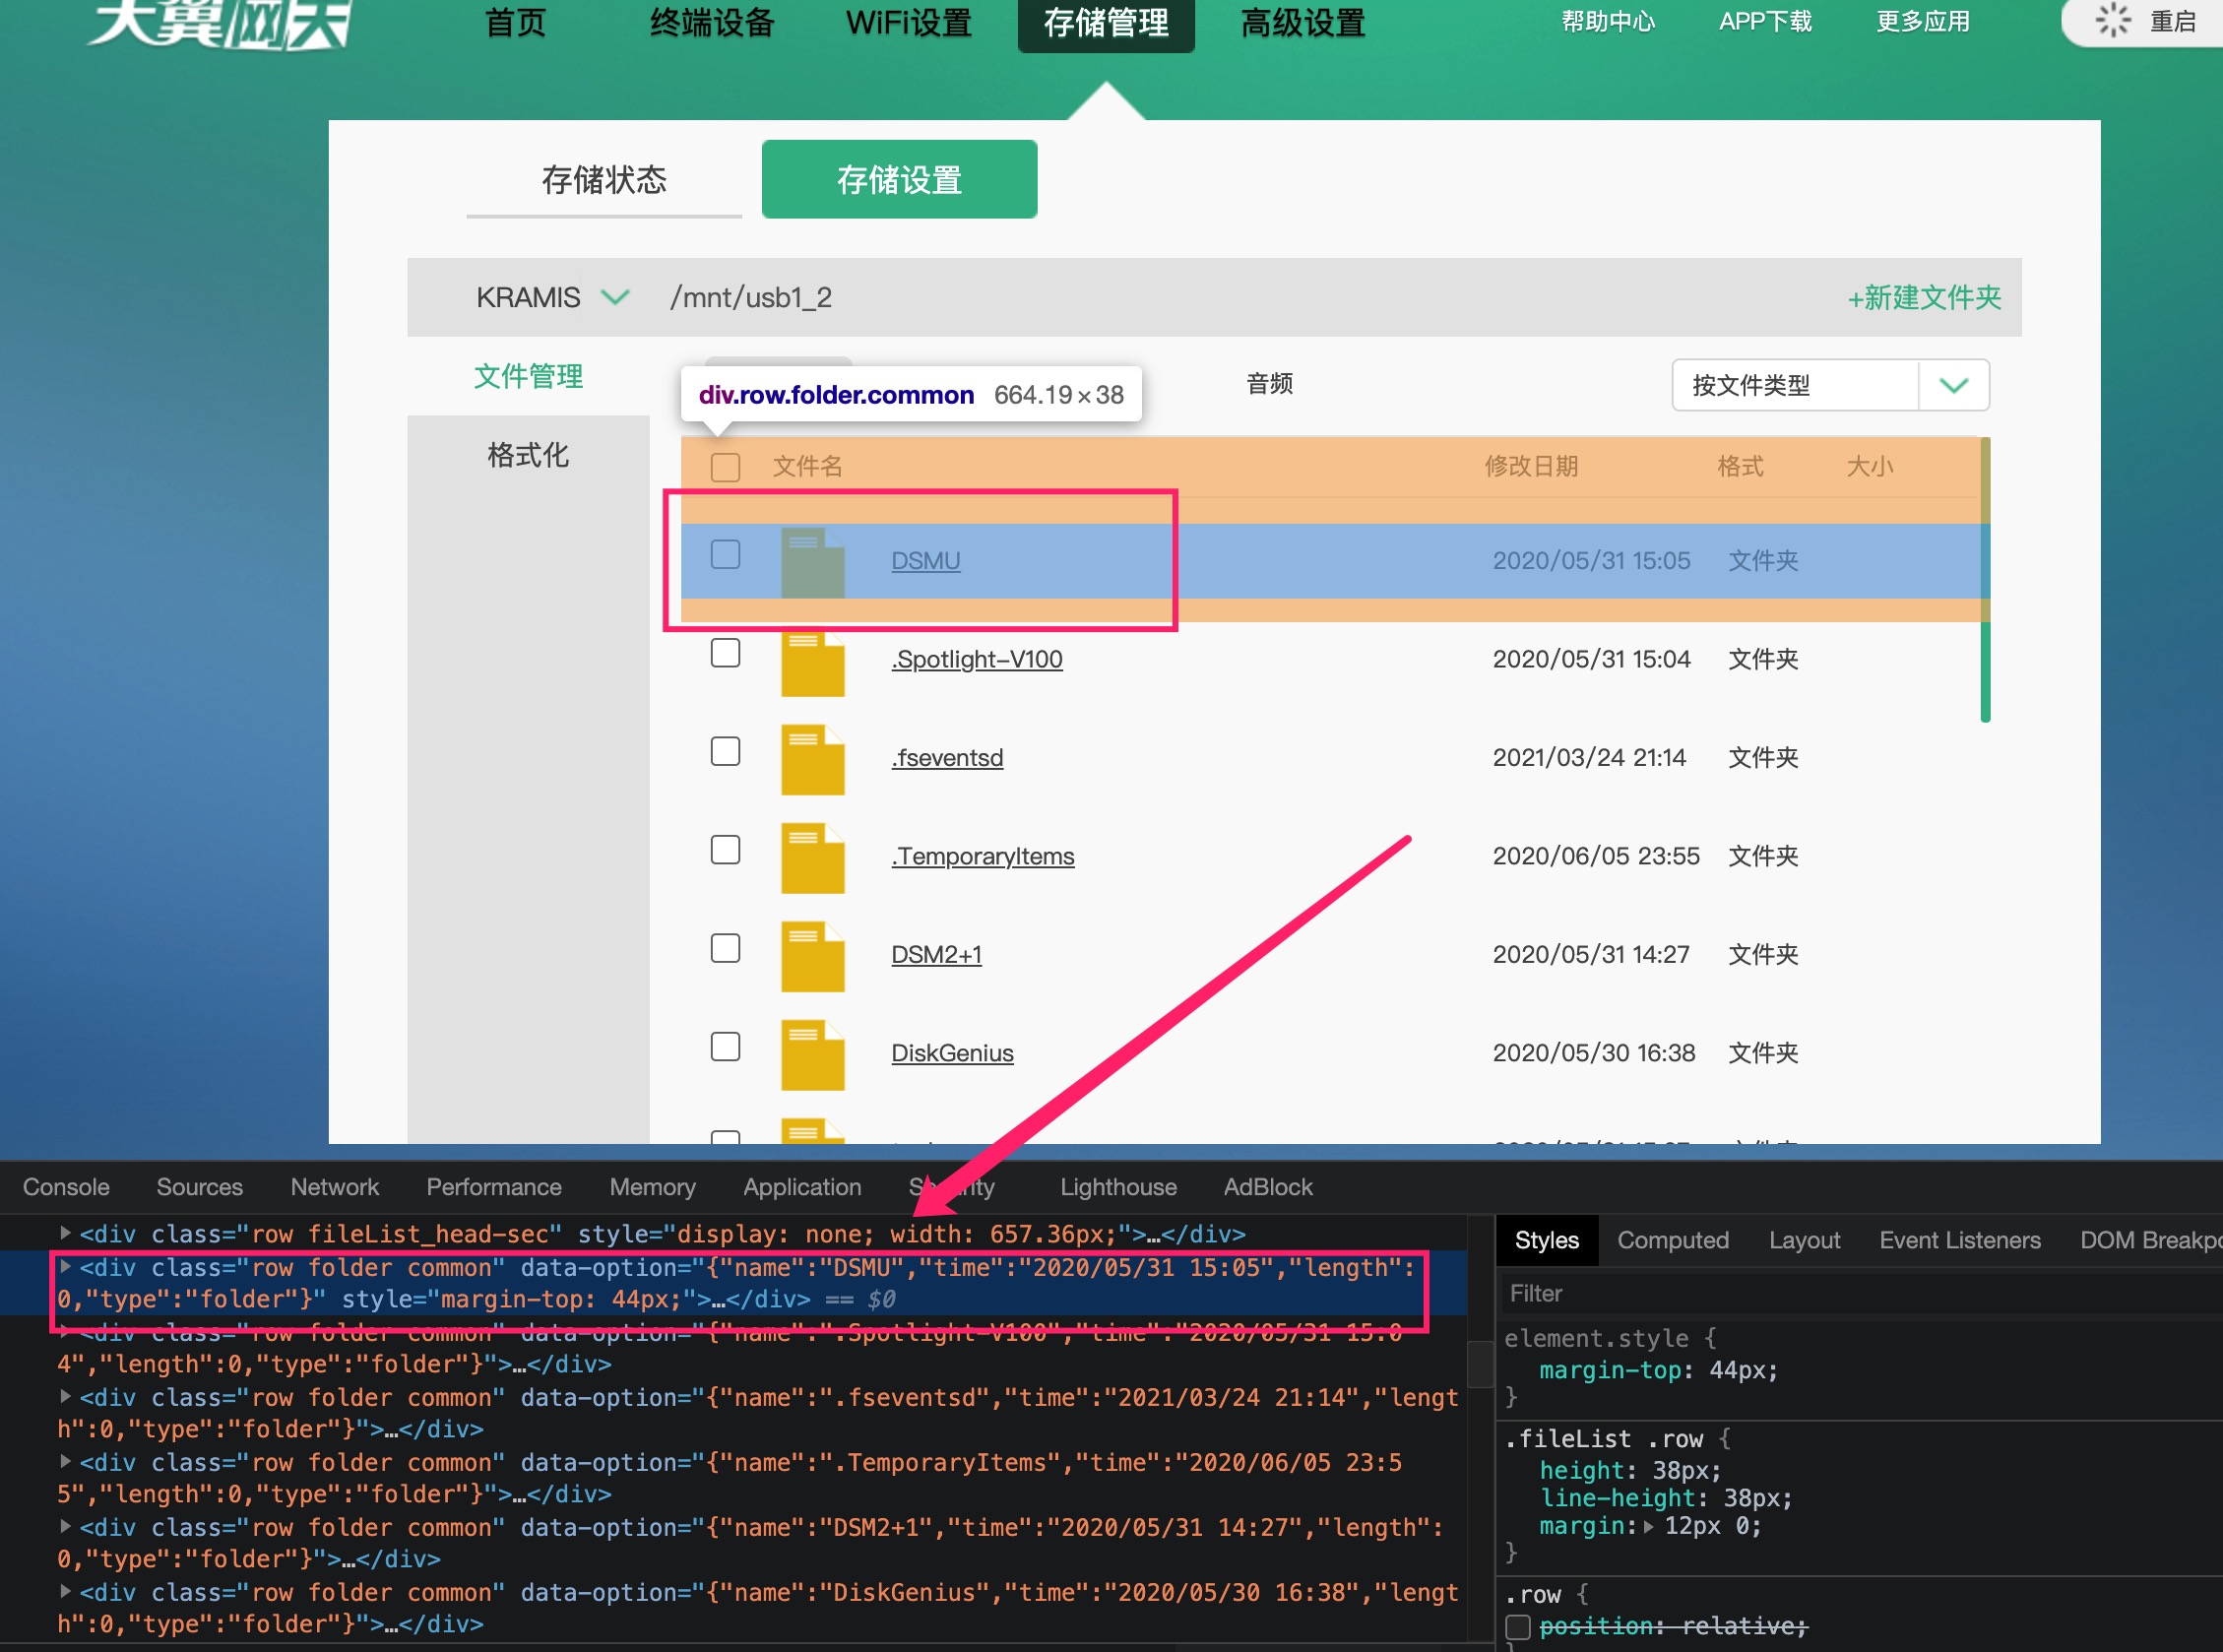
Task: Click the DevTools Elements panel scrollbar thumb
Action: tap(1480, 1363)
